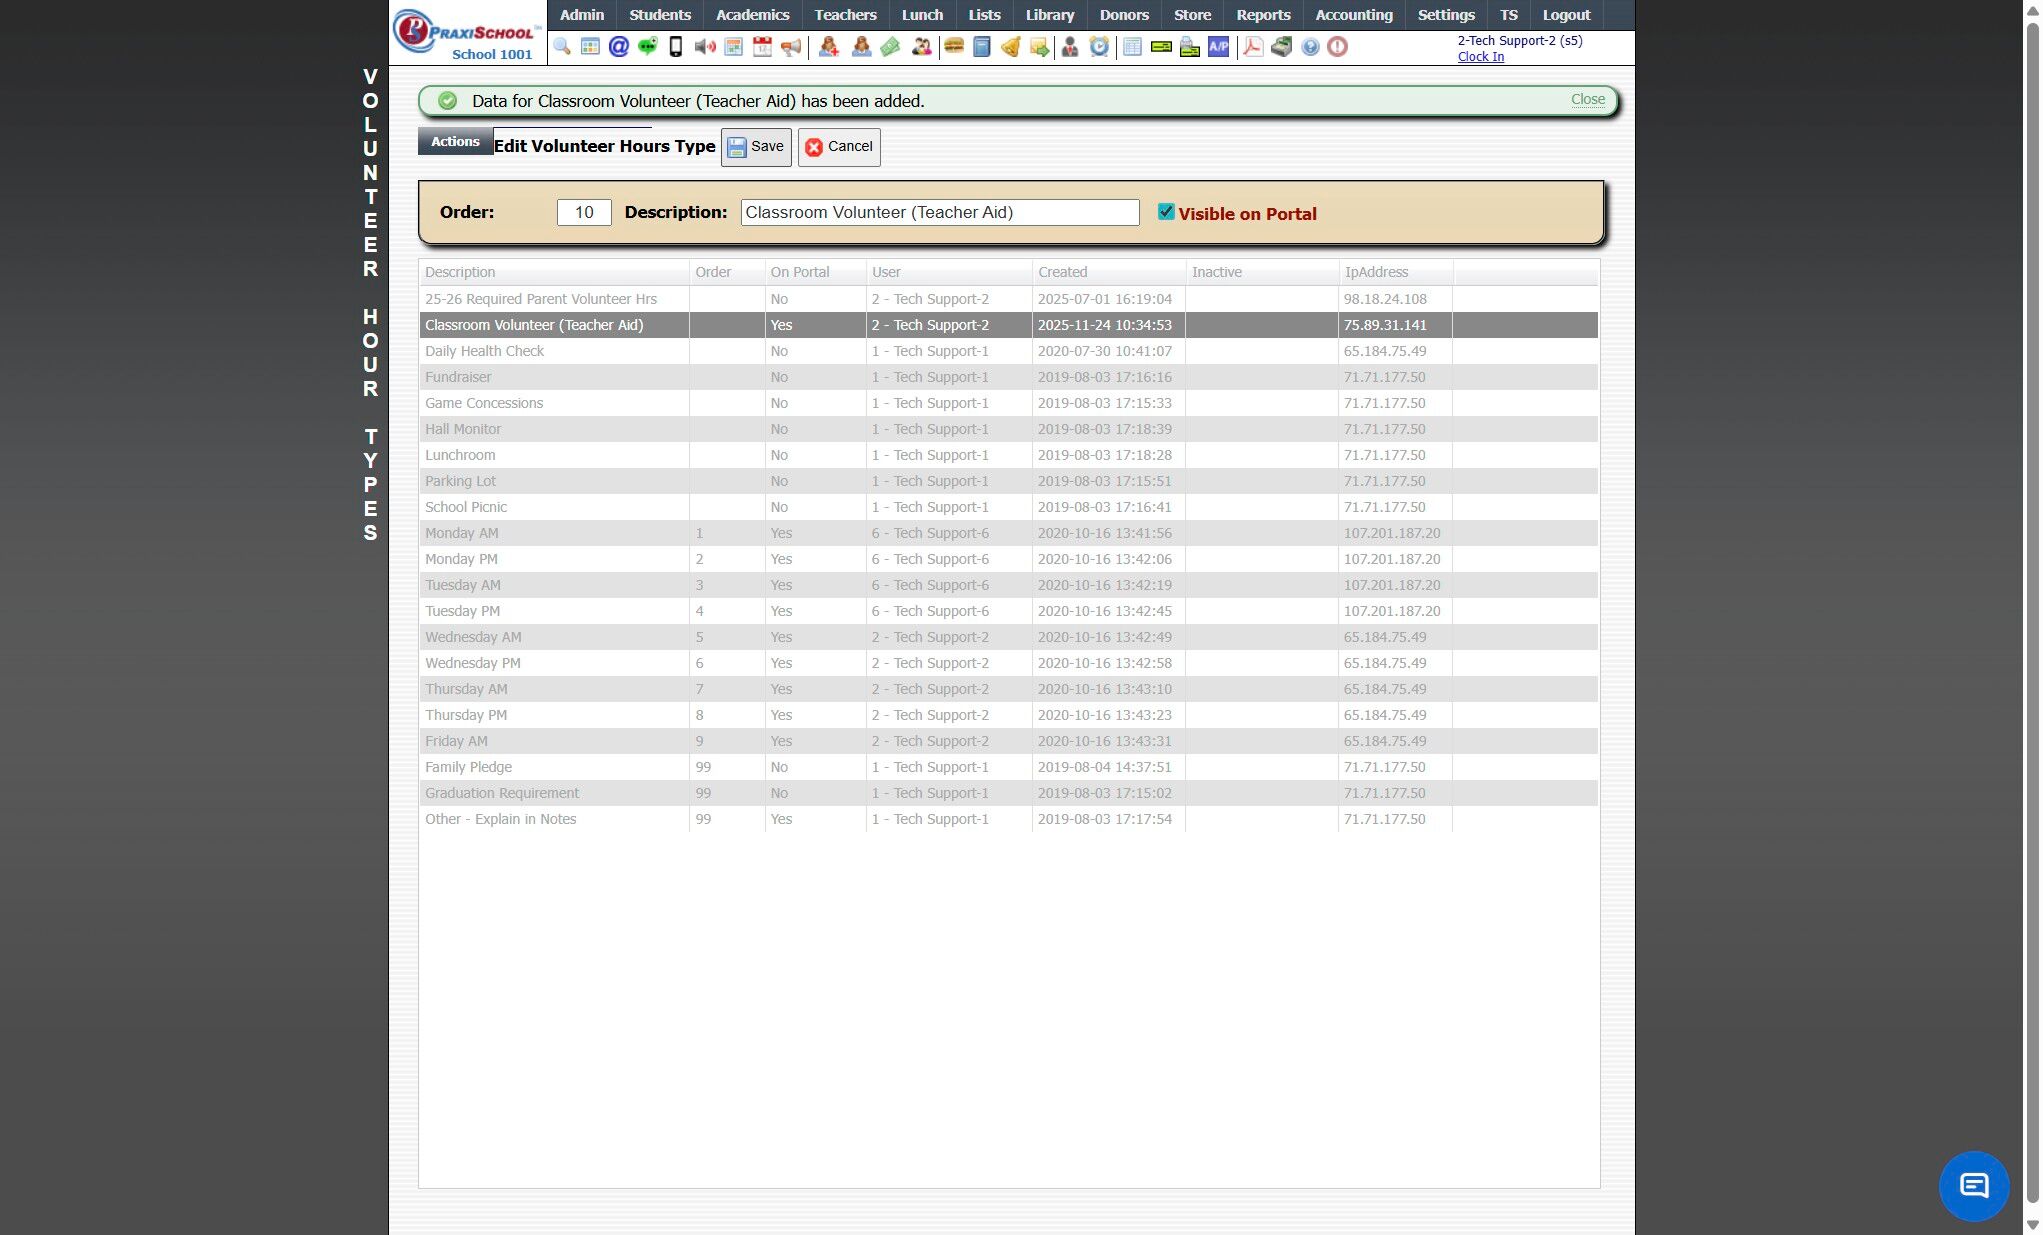The image size is (2043, 1235).
Task: Click the PDF document icon
Action: (1252, 47)
